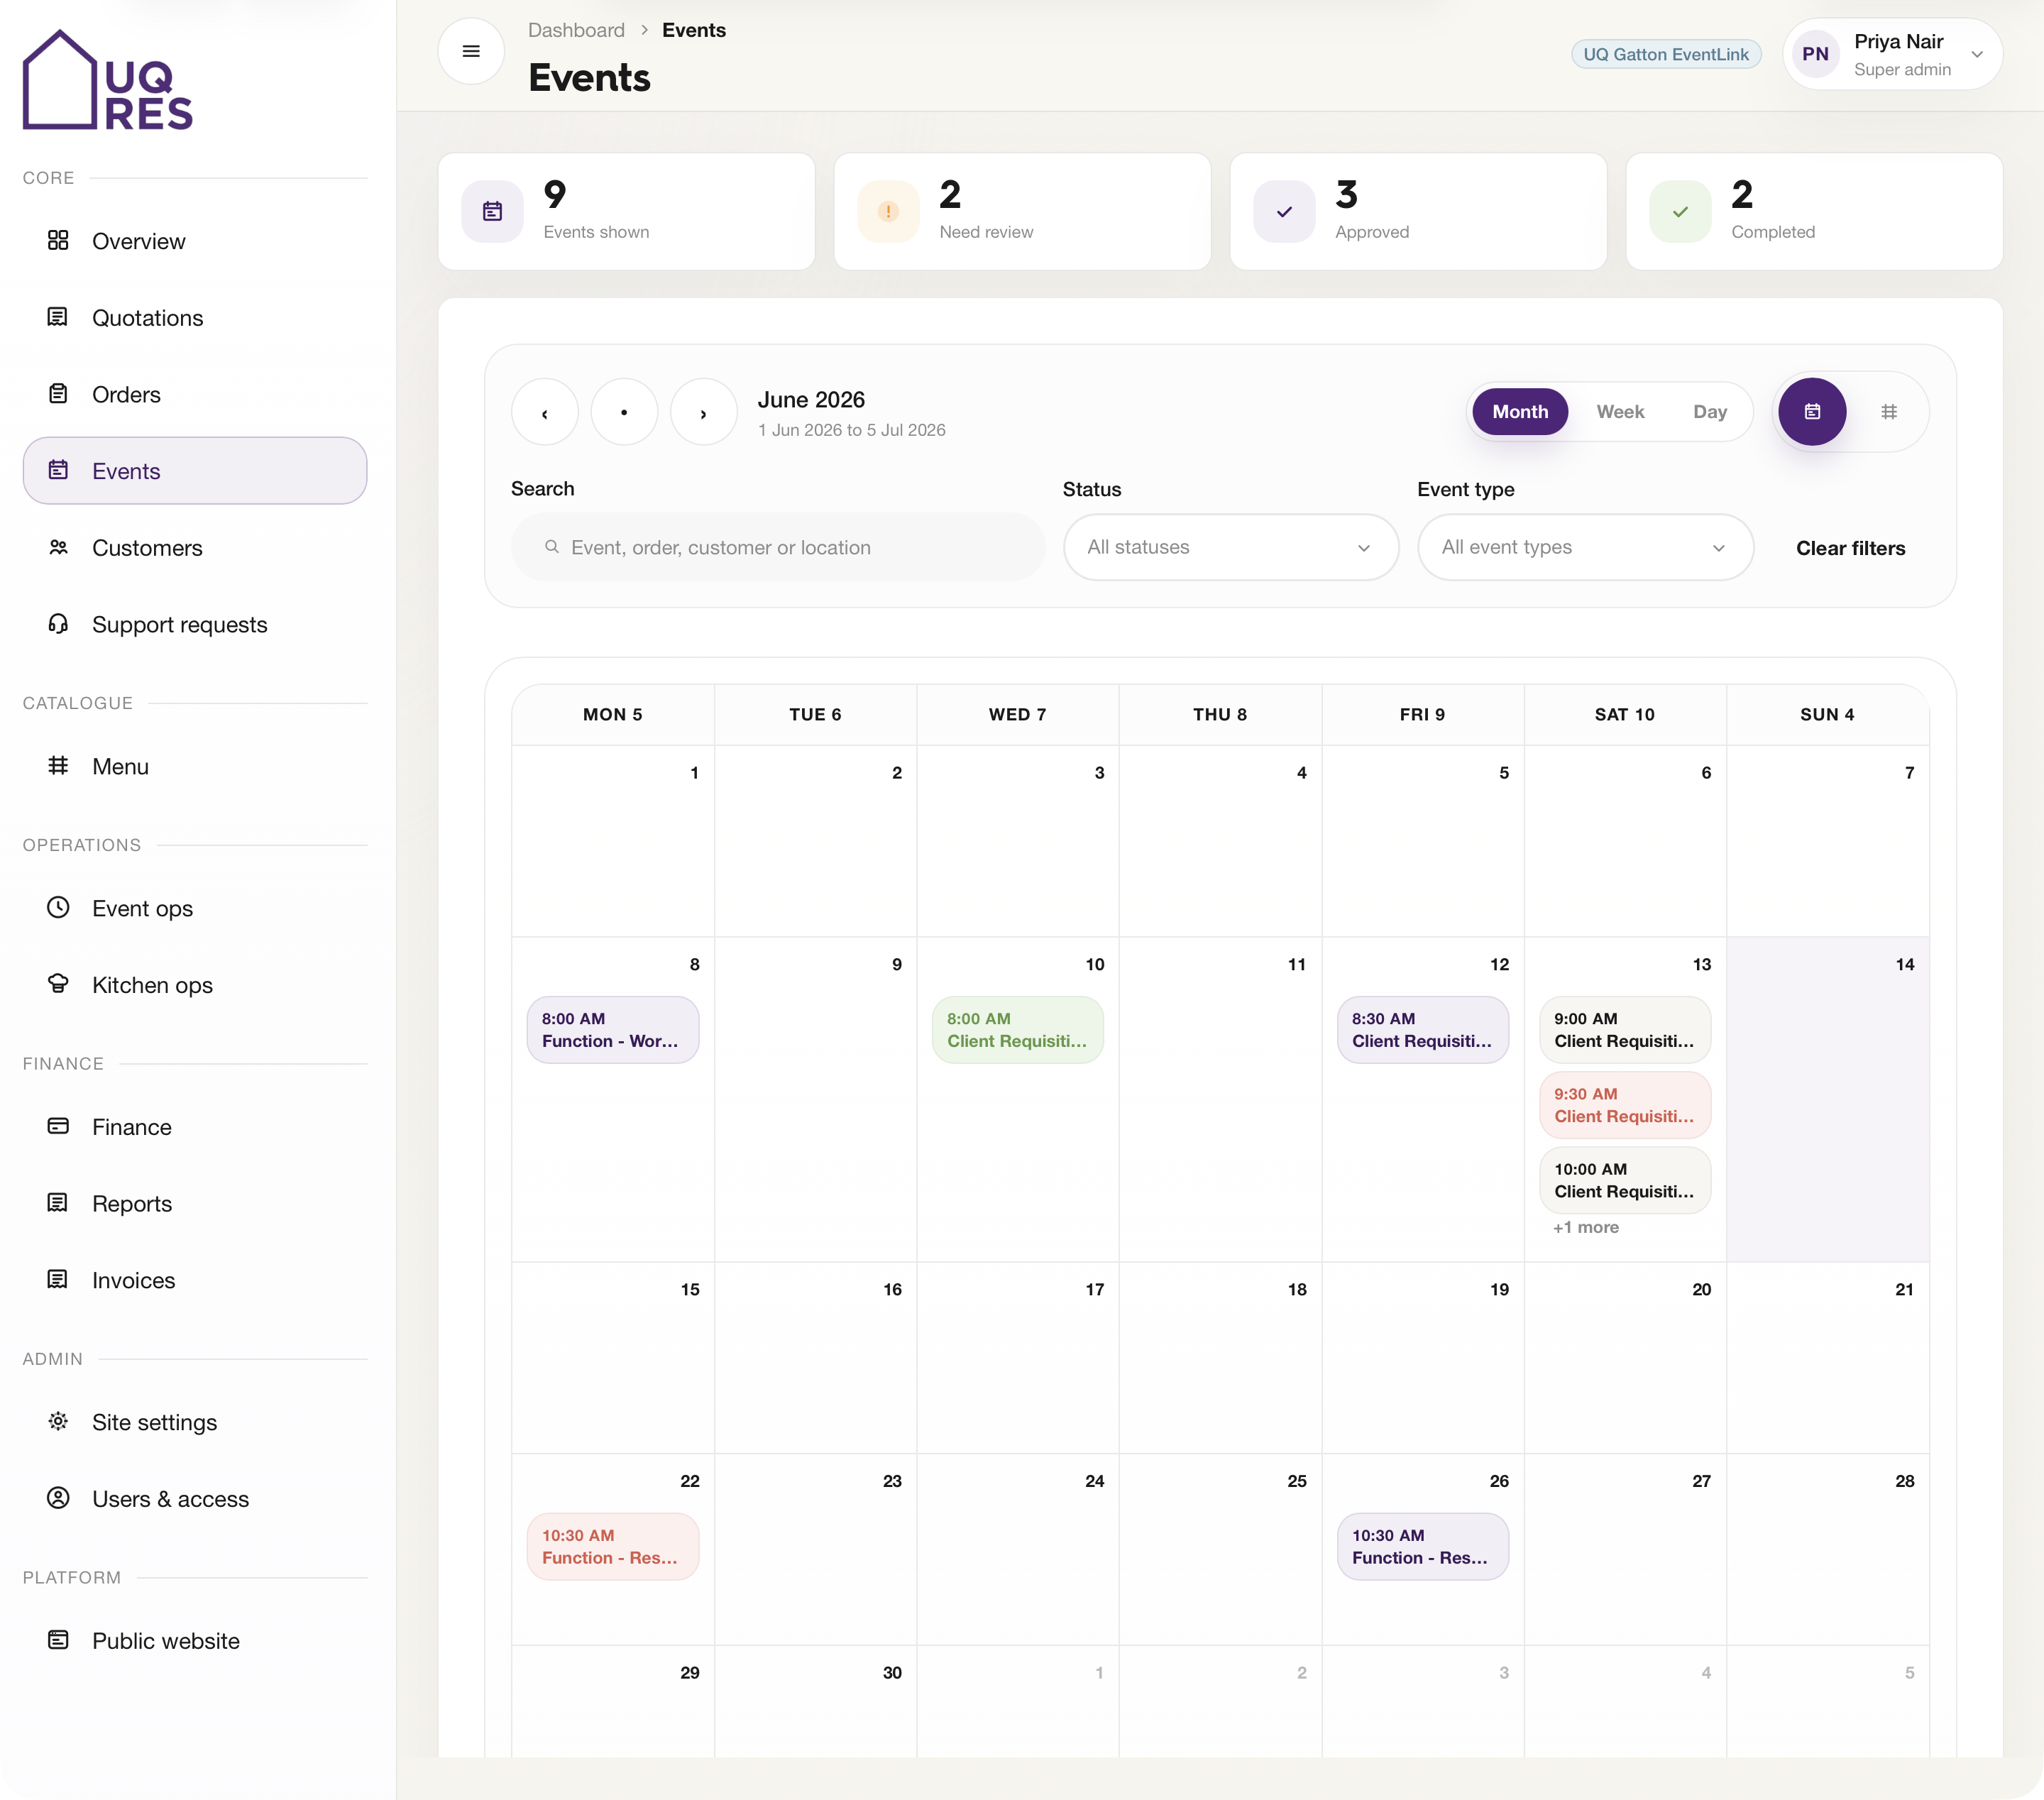
Task: Open the red 9:30 AM Client Requisition event
Action: [x=1625, y=1105]
